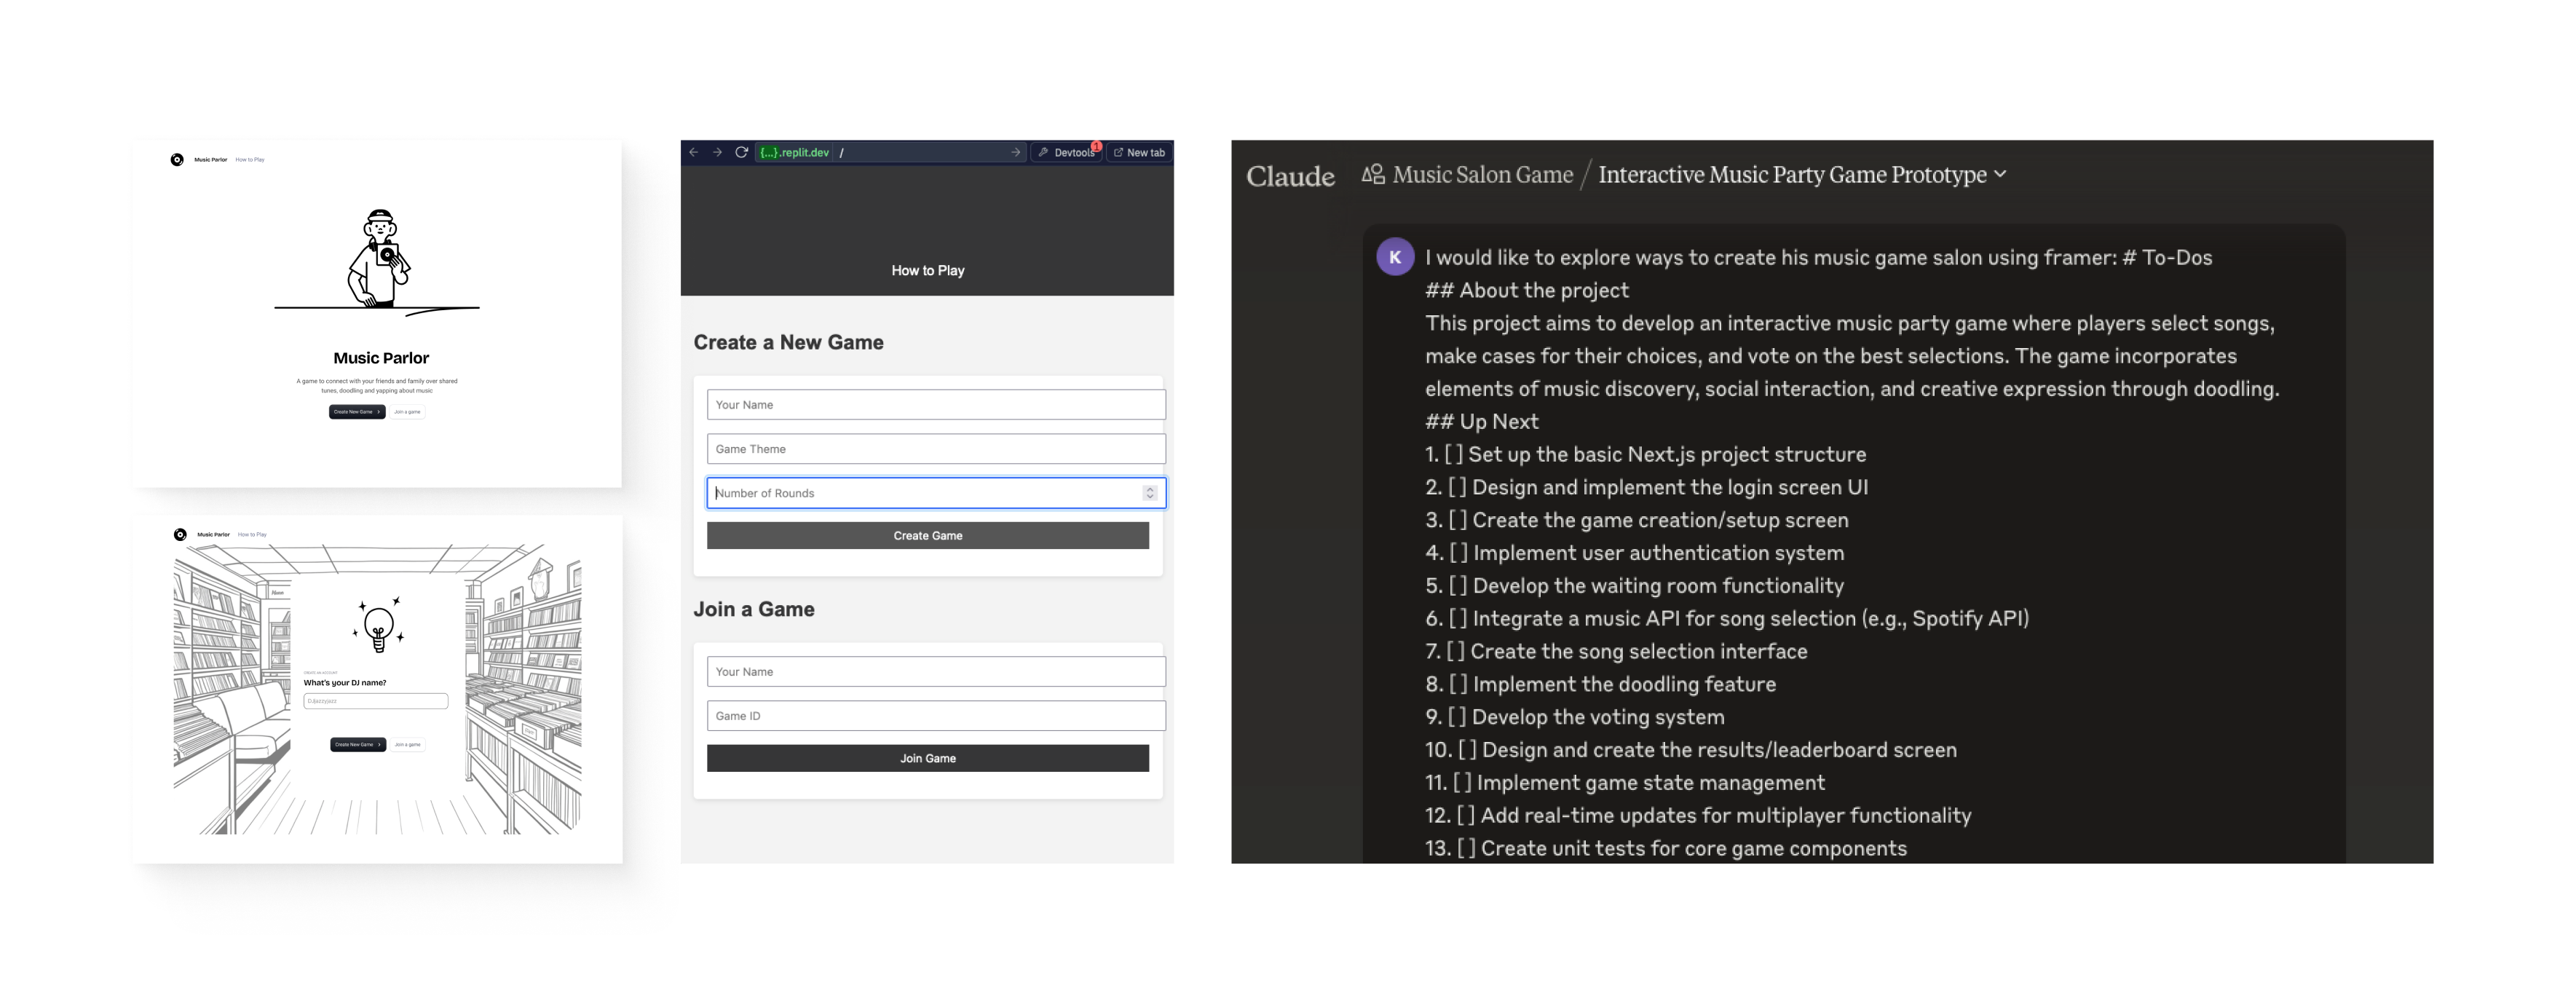2576x1007 pixels.
Task: Click the Claude logo text
Action: [1290, 176]
